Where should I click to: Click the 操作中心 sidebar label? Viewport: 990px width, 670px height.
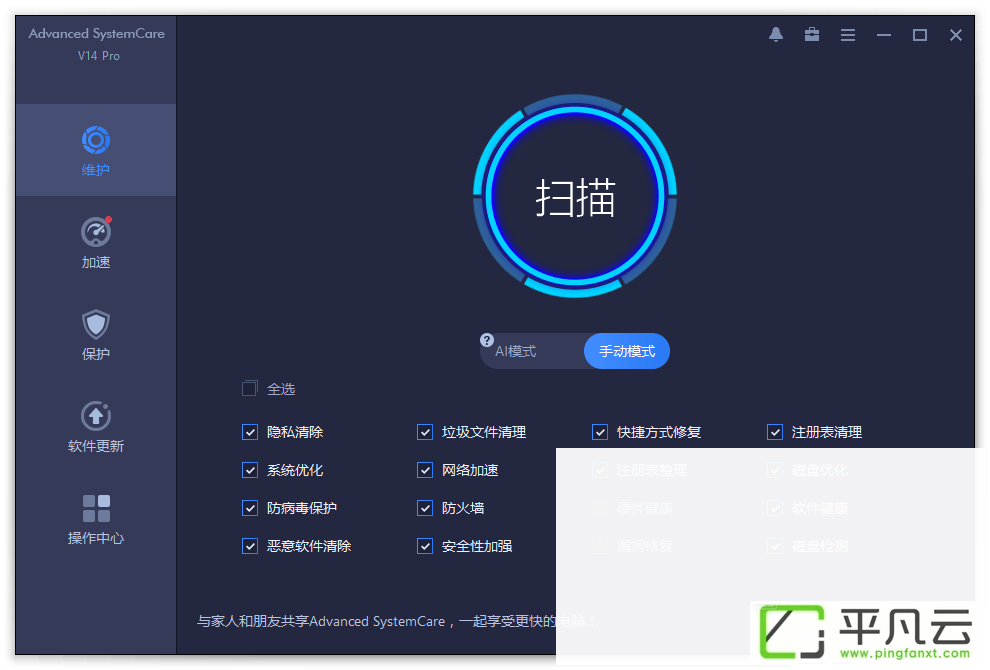coord(96,538)
